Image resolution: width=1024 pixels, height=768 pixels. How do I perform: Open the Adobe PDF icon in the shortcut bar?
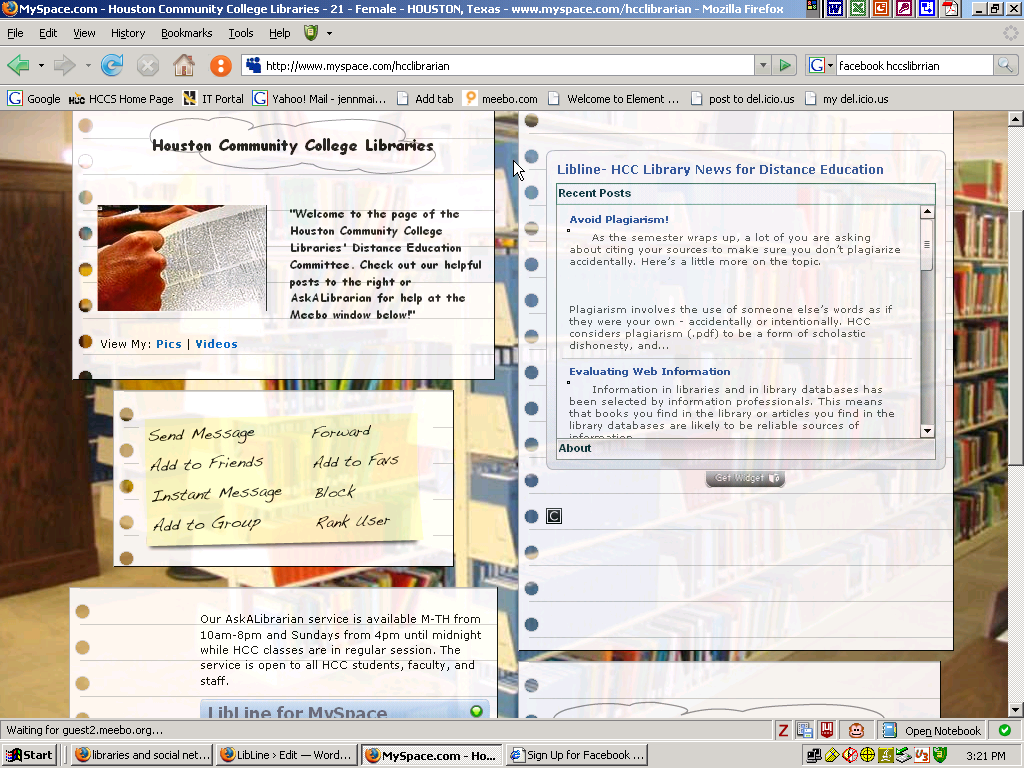pyautogui.click(x=950, y=8)
